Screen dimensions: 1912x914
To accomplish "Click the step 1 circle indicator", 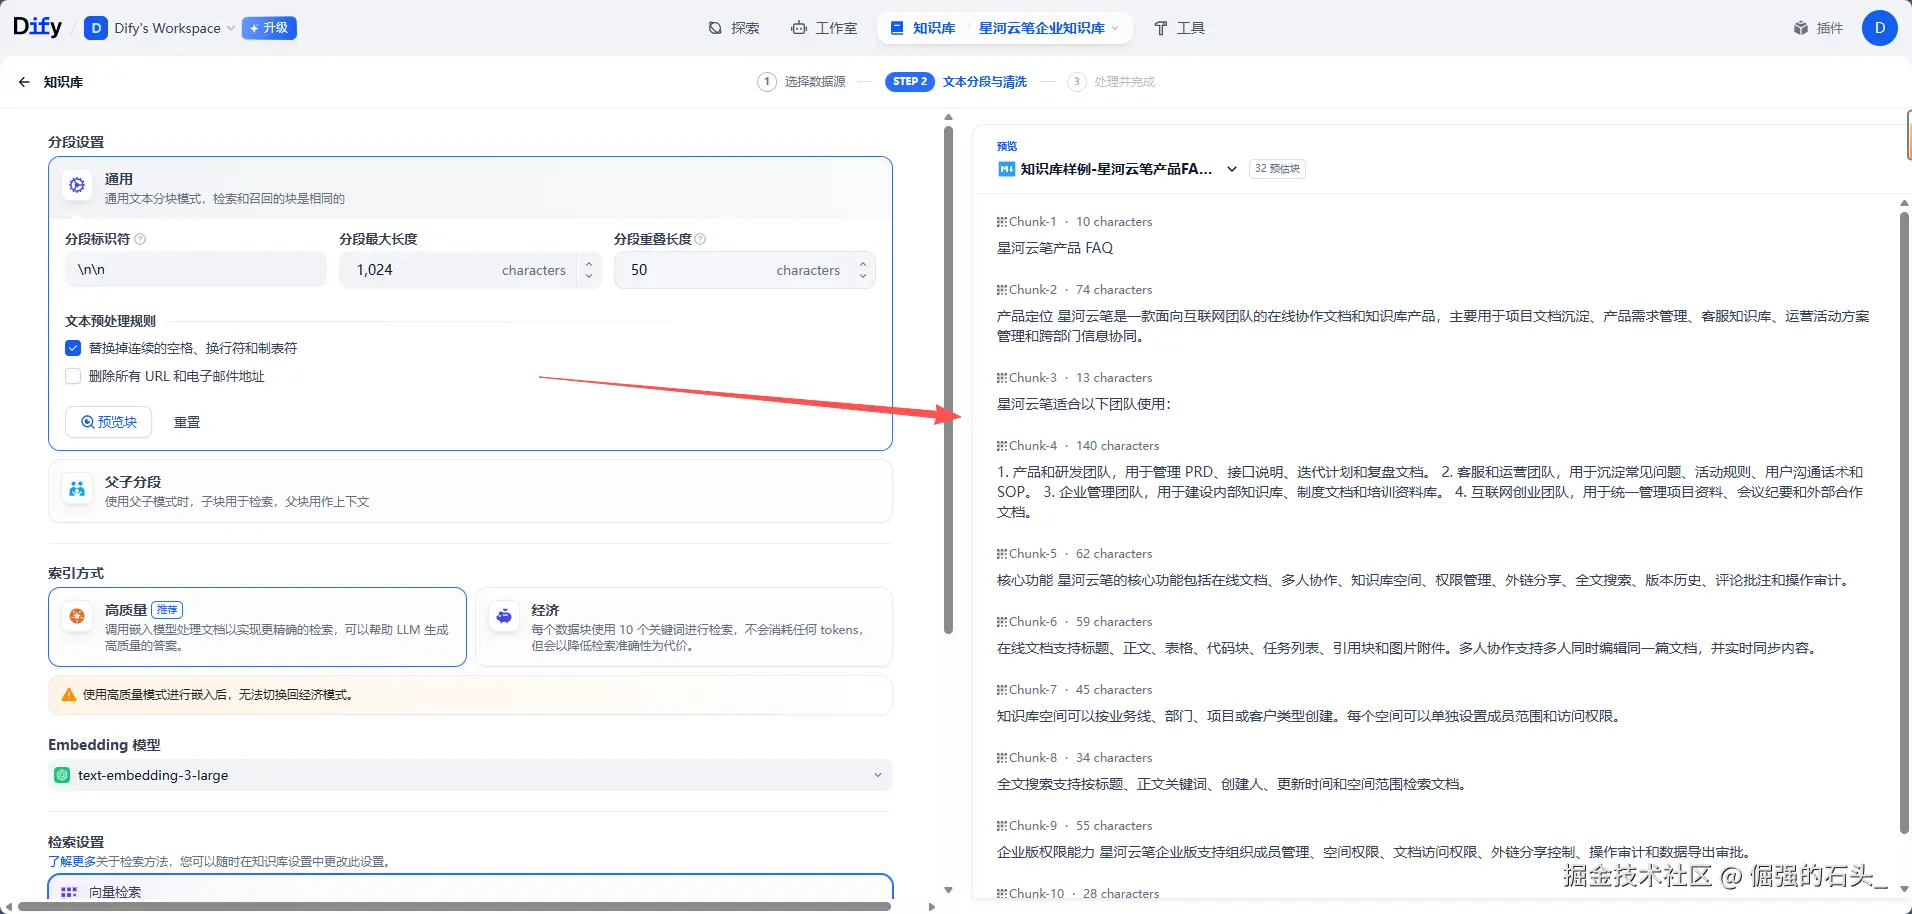I will click(x=767, y=82).
